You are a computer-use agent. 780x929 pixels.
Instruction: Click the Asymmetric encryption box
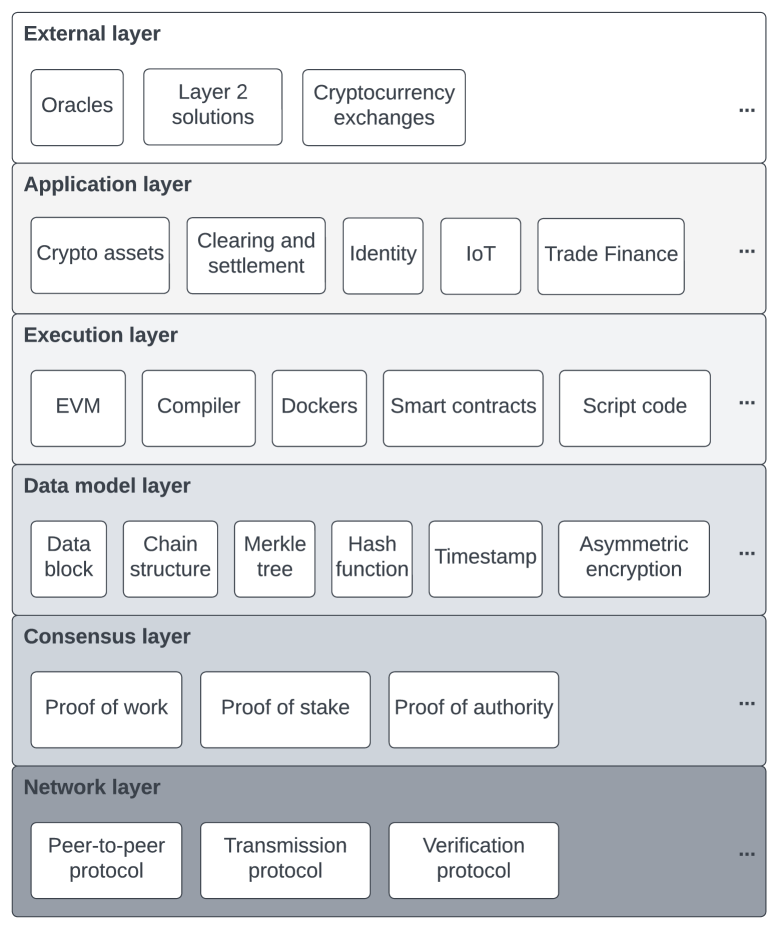[634, 558]
